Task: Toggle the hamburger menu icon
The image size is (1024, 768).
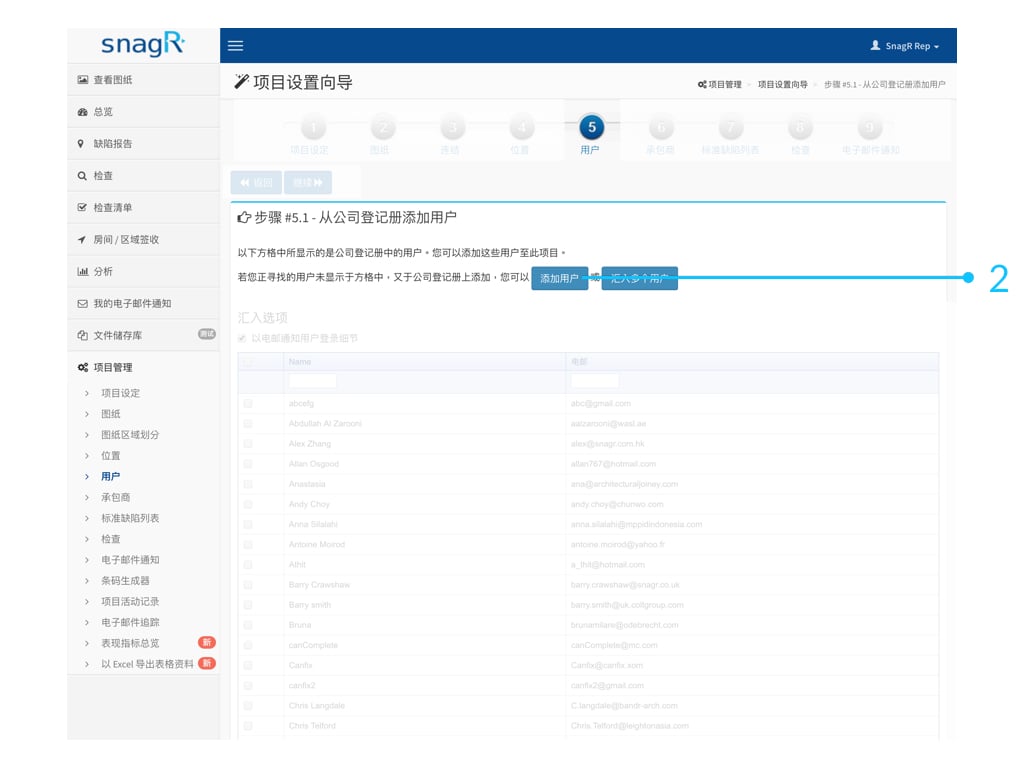Action: coord(235,46)
